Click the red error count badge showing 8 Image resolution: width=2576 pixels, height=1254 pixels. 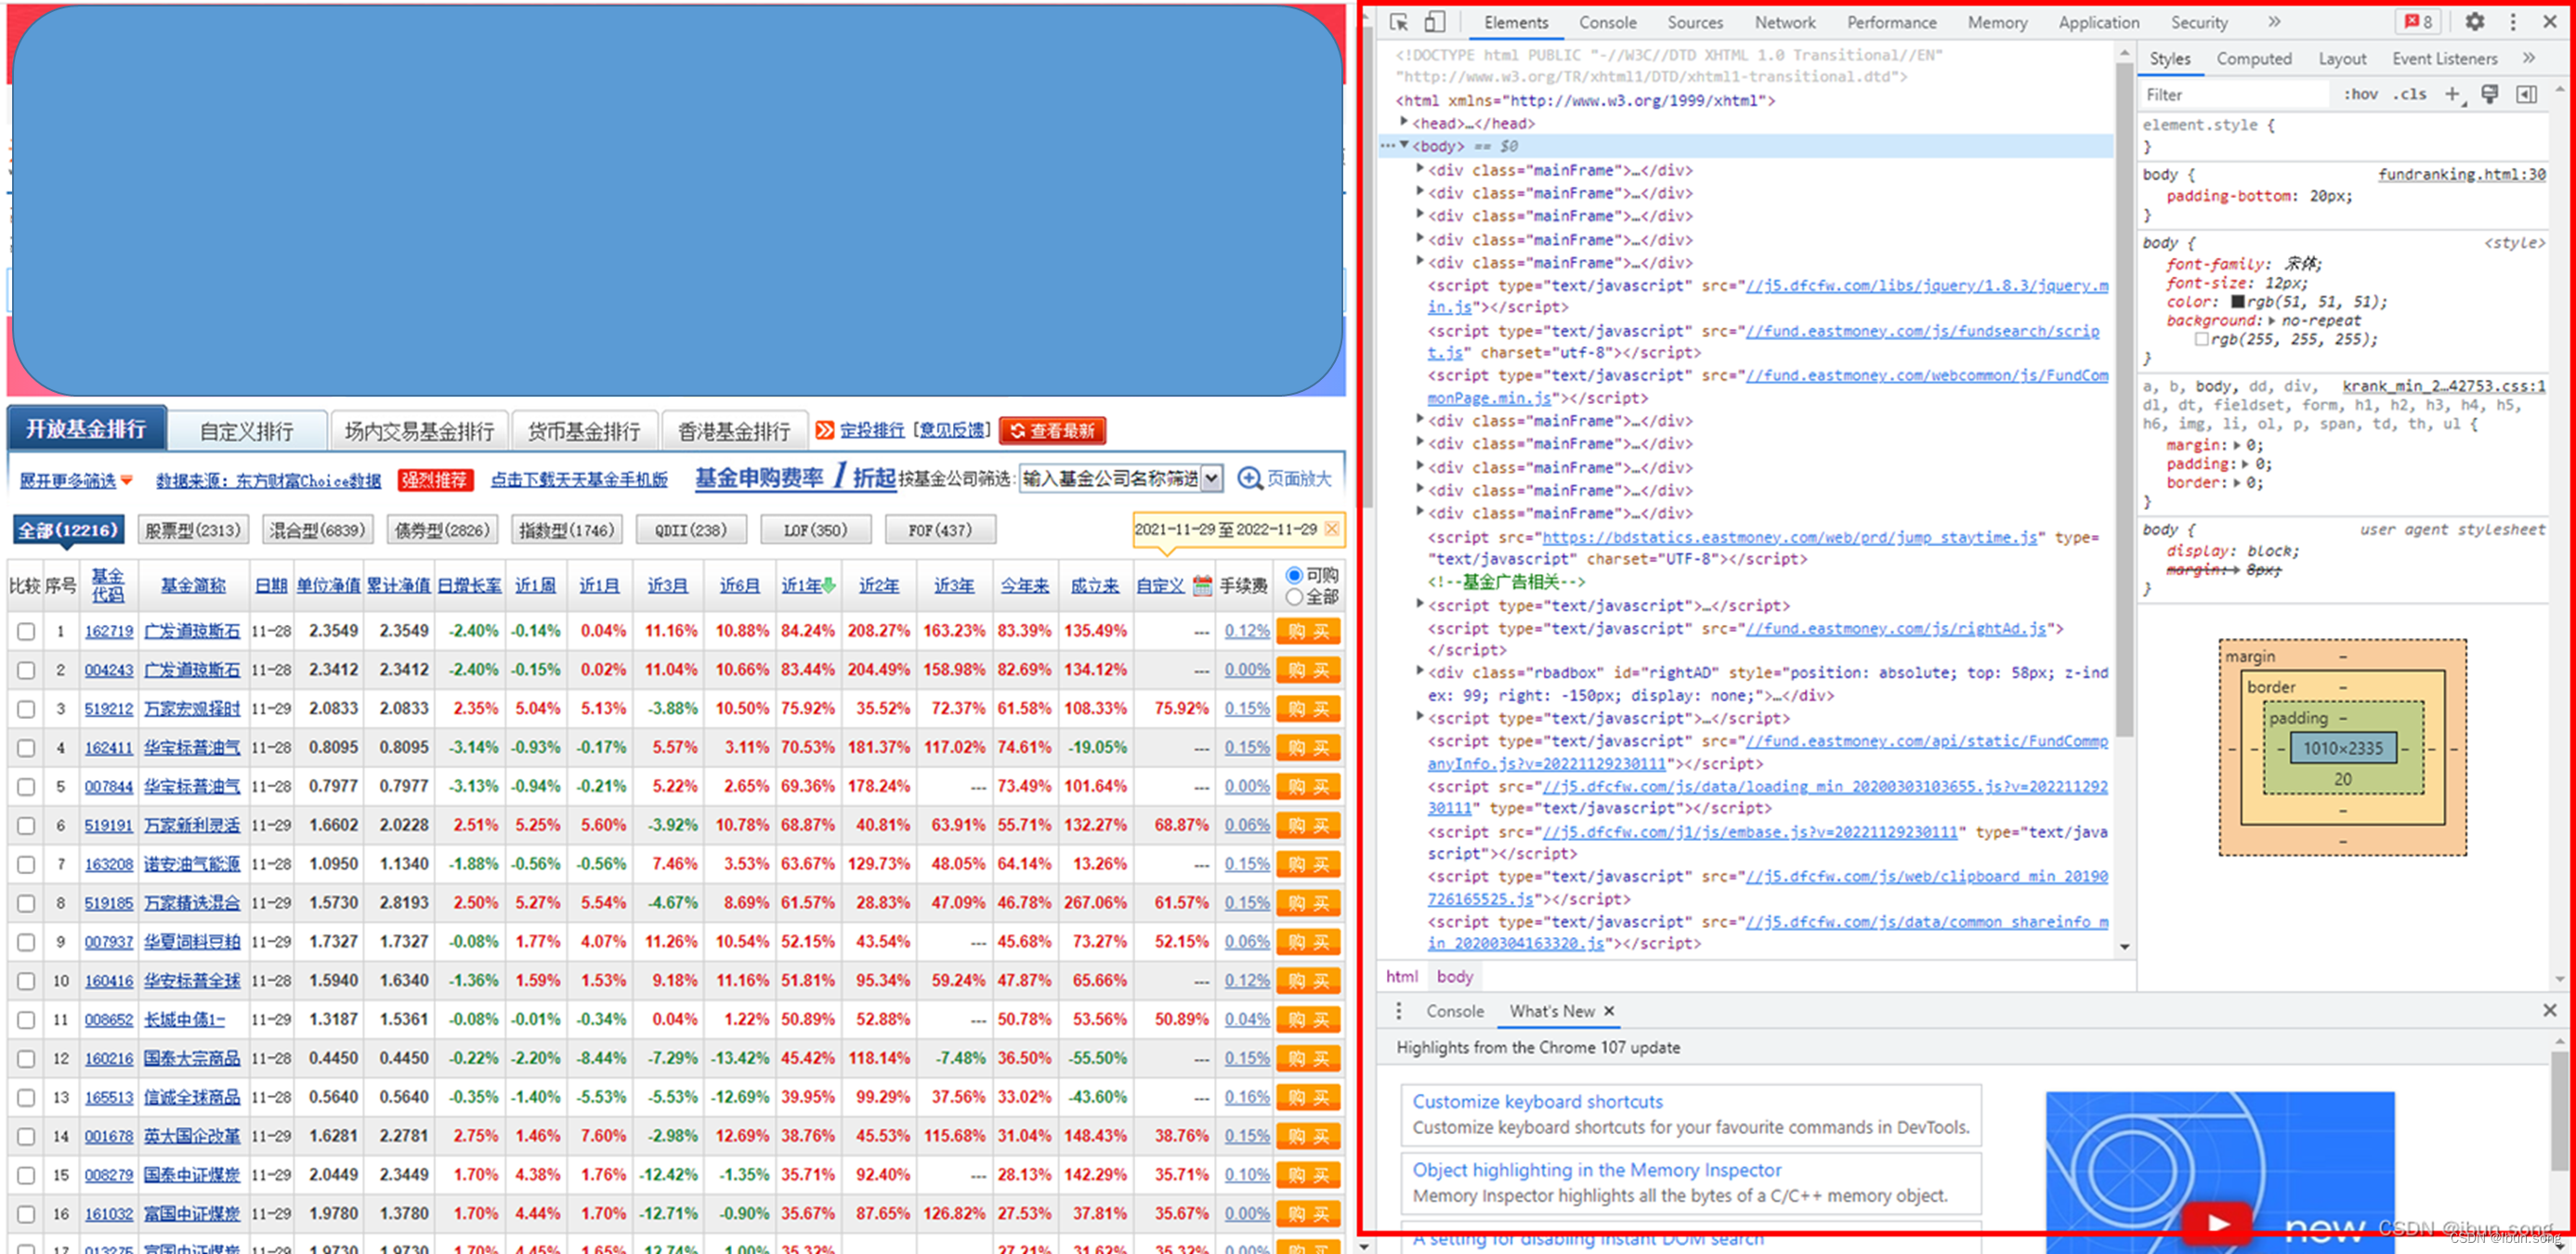(2418, 22)
